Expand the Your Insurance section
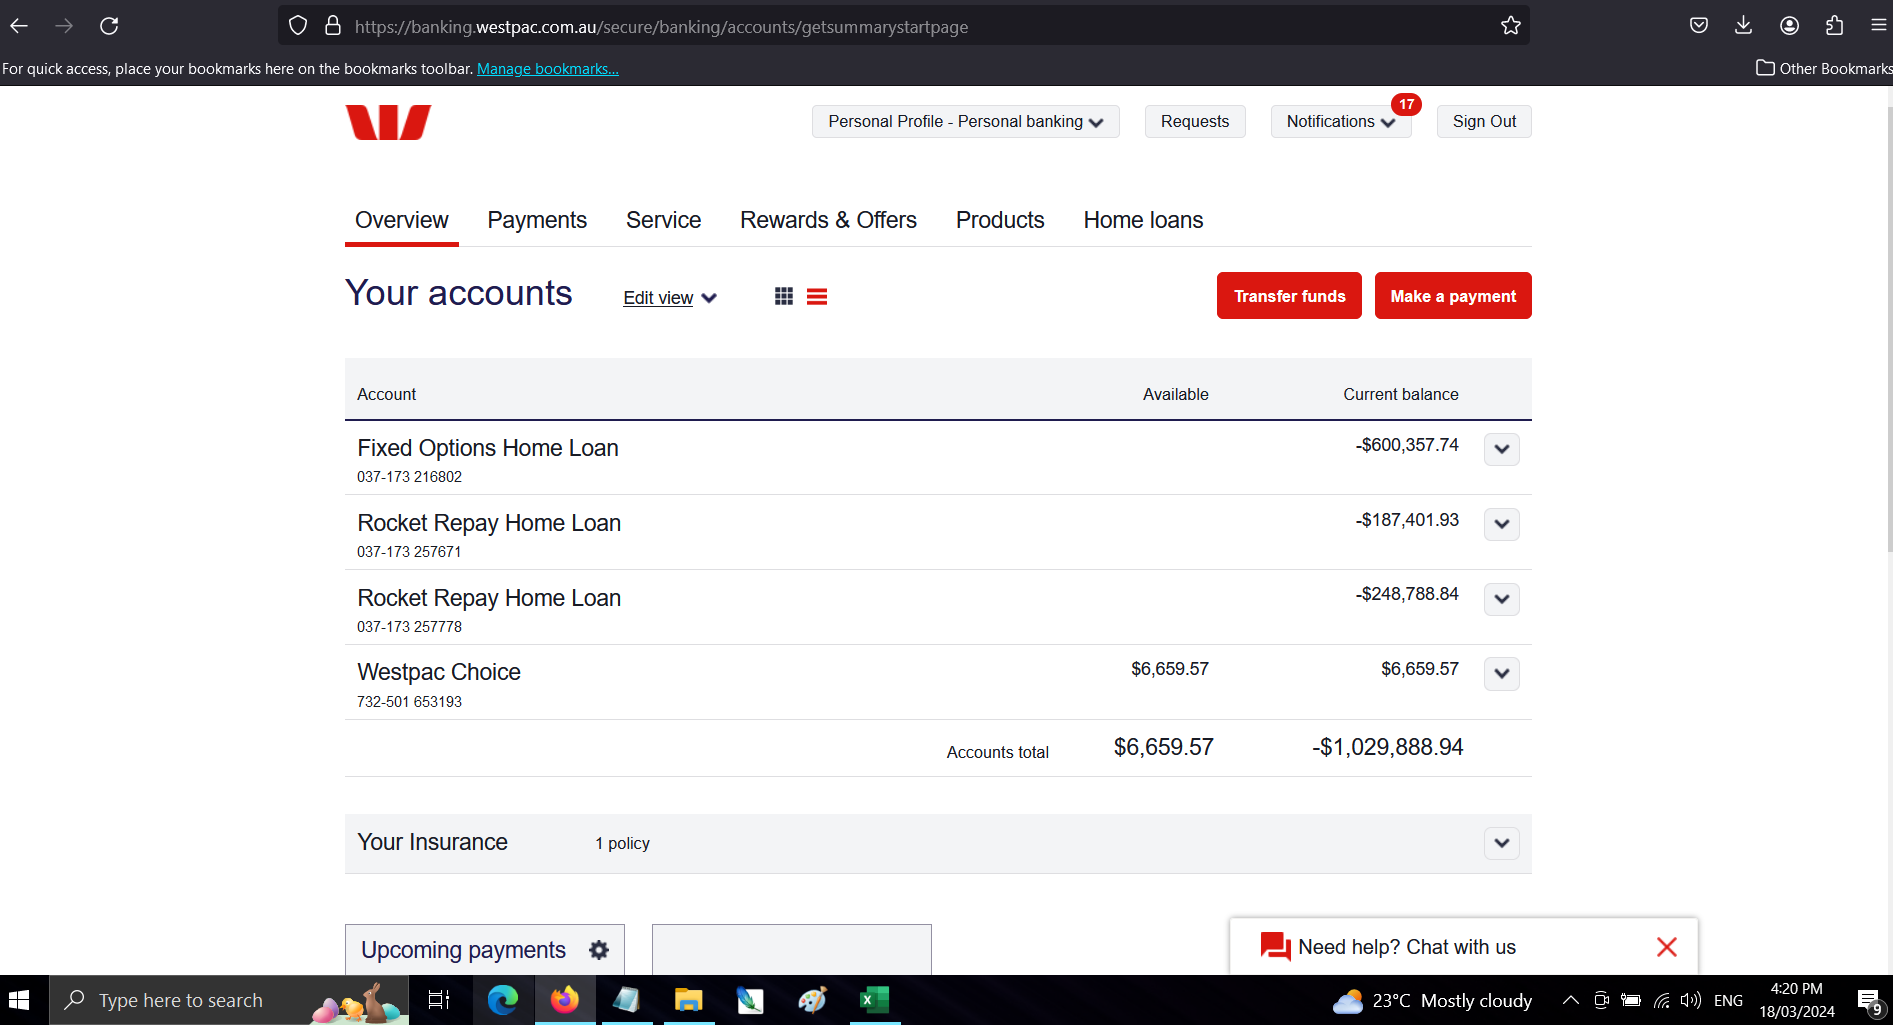1893x1029 pixels. click(x=1501, y=843)
